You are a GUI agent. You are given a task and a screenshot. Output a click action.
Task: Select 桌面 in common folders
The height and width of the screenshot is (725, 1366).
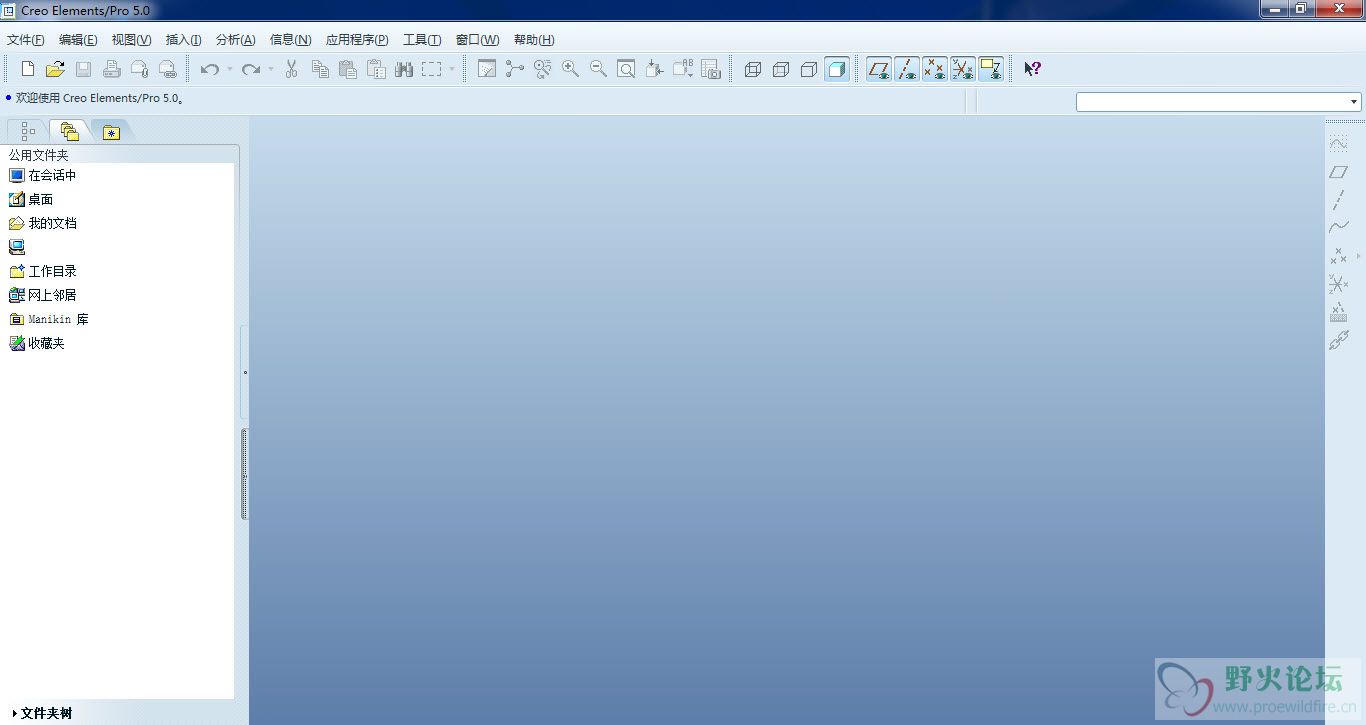[x=30, y=199]
